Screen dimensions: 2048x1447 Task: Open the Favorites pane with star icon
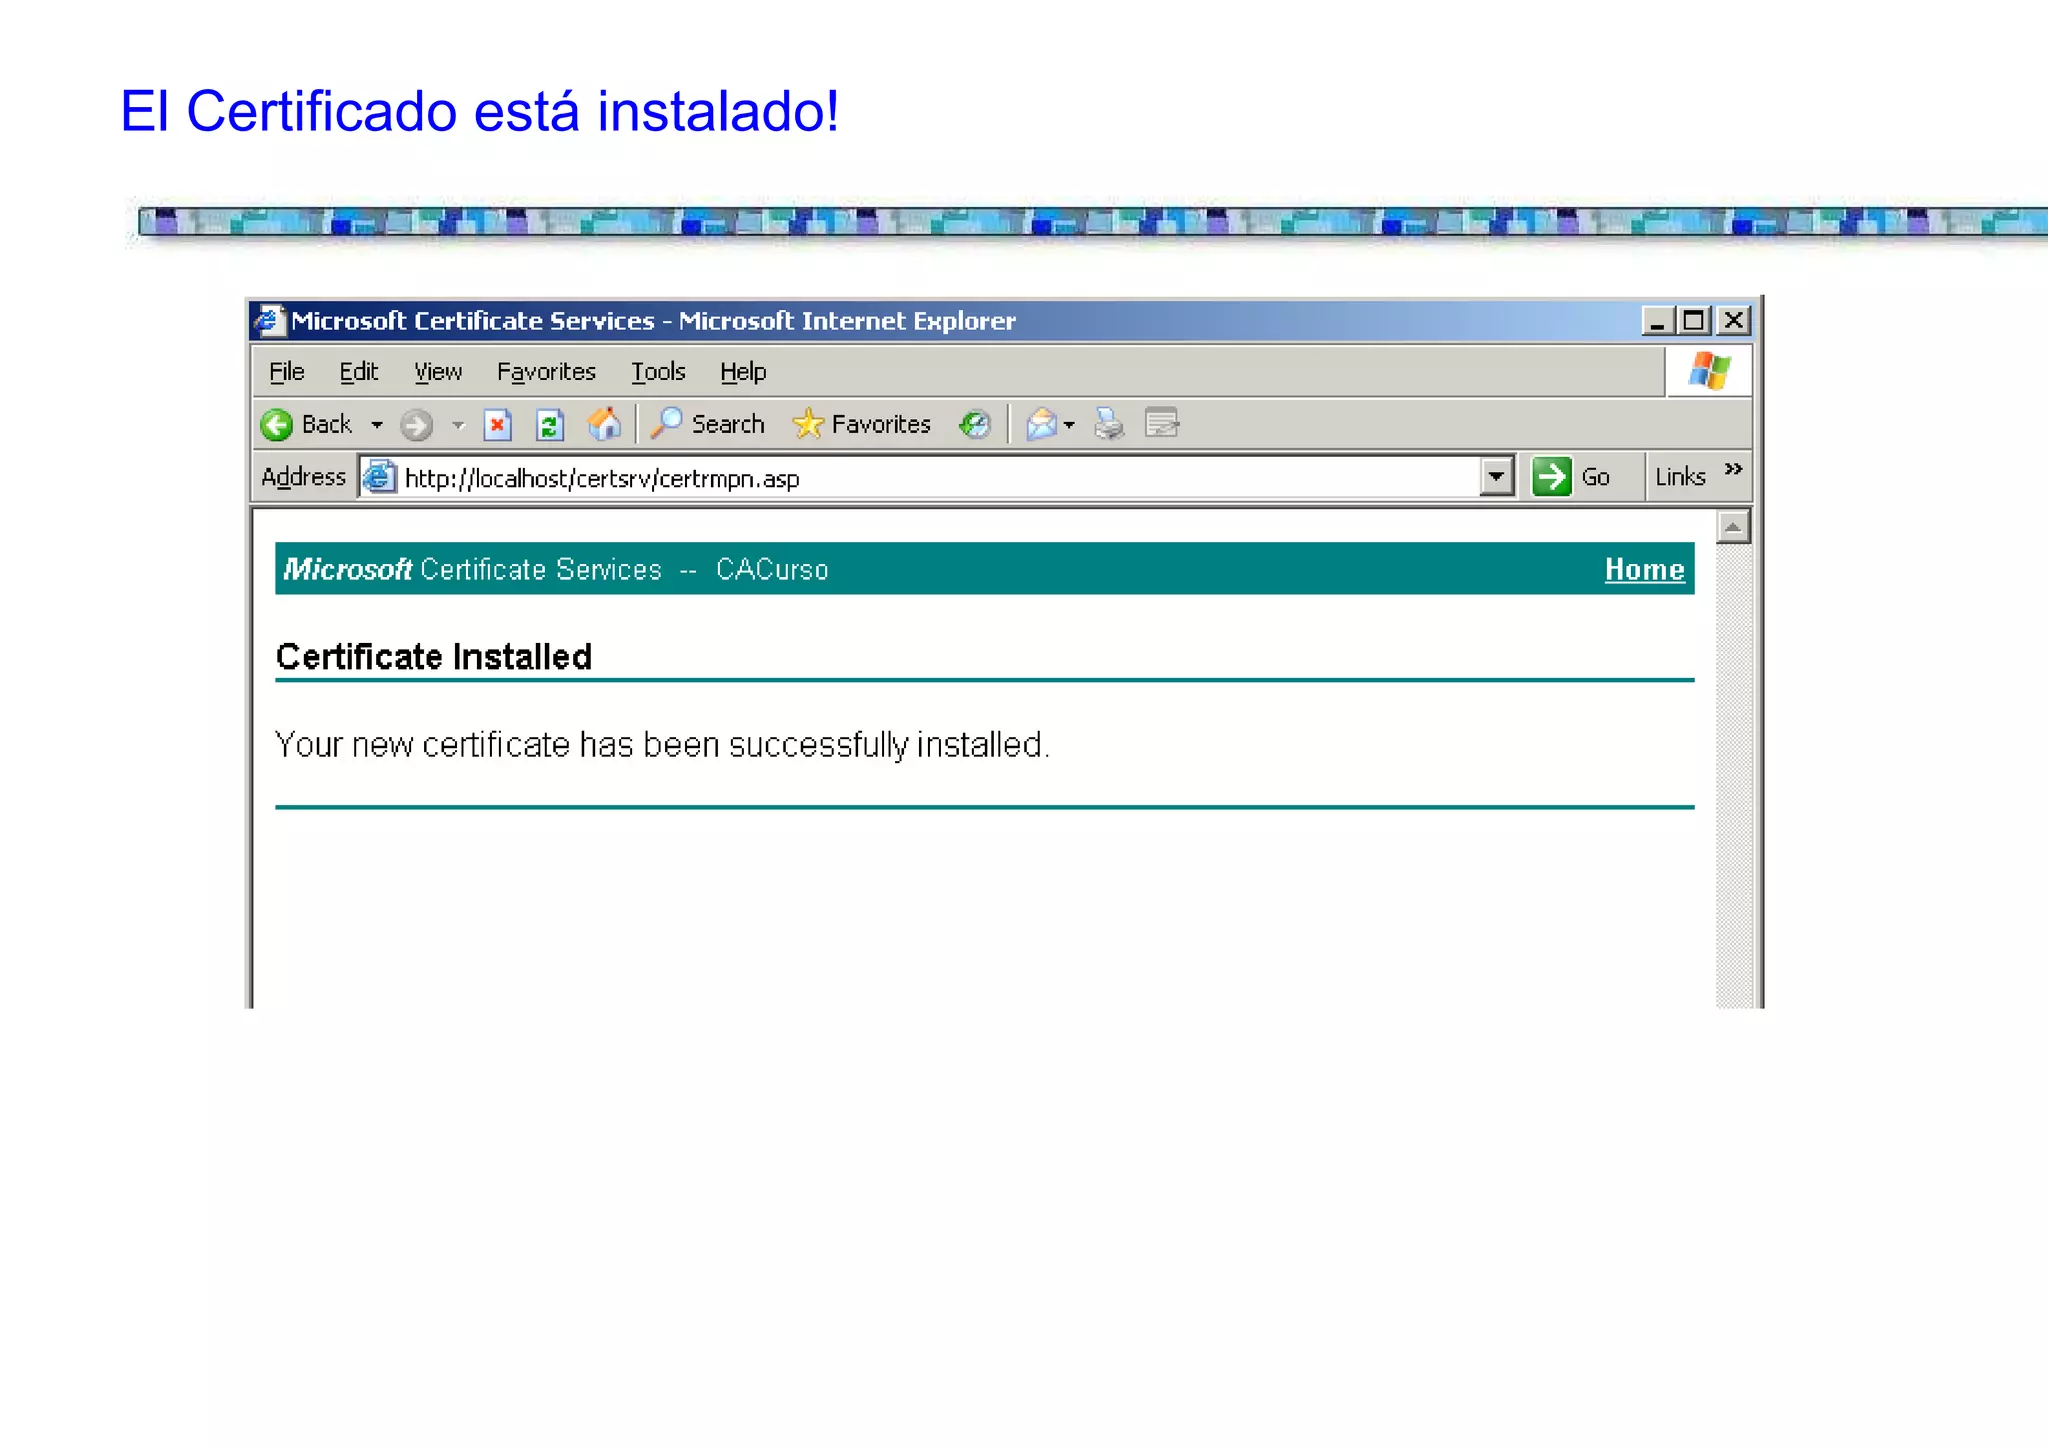861,424
